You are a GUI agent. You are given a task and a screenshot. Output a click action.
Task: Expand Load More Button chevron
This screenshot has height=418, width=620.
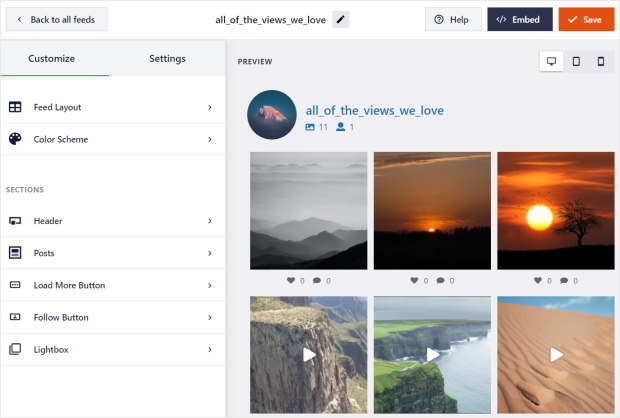(x=210, y=285)
